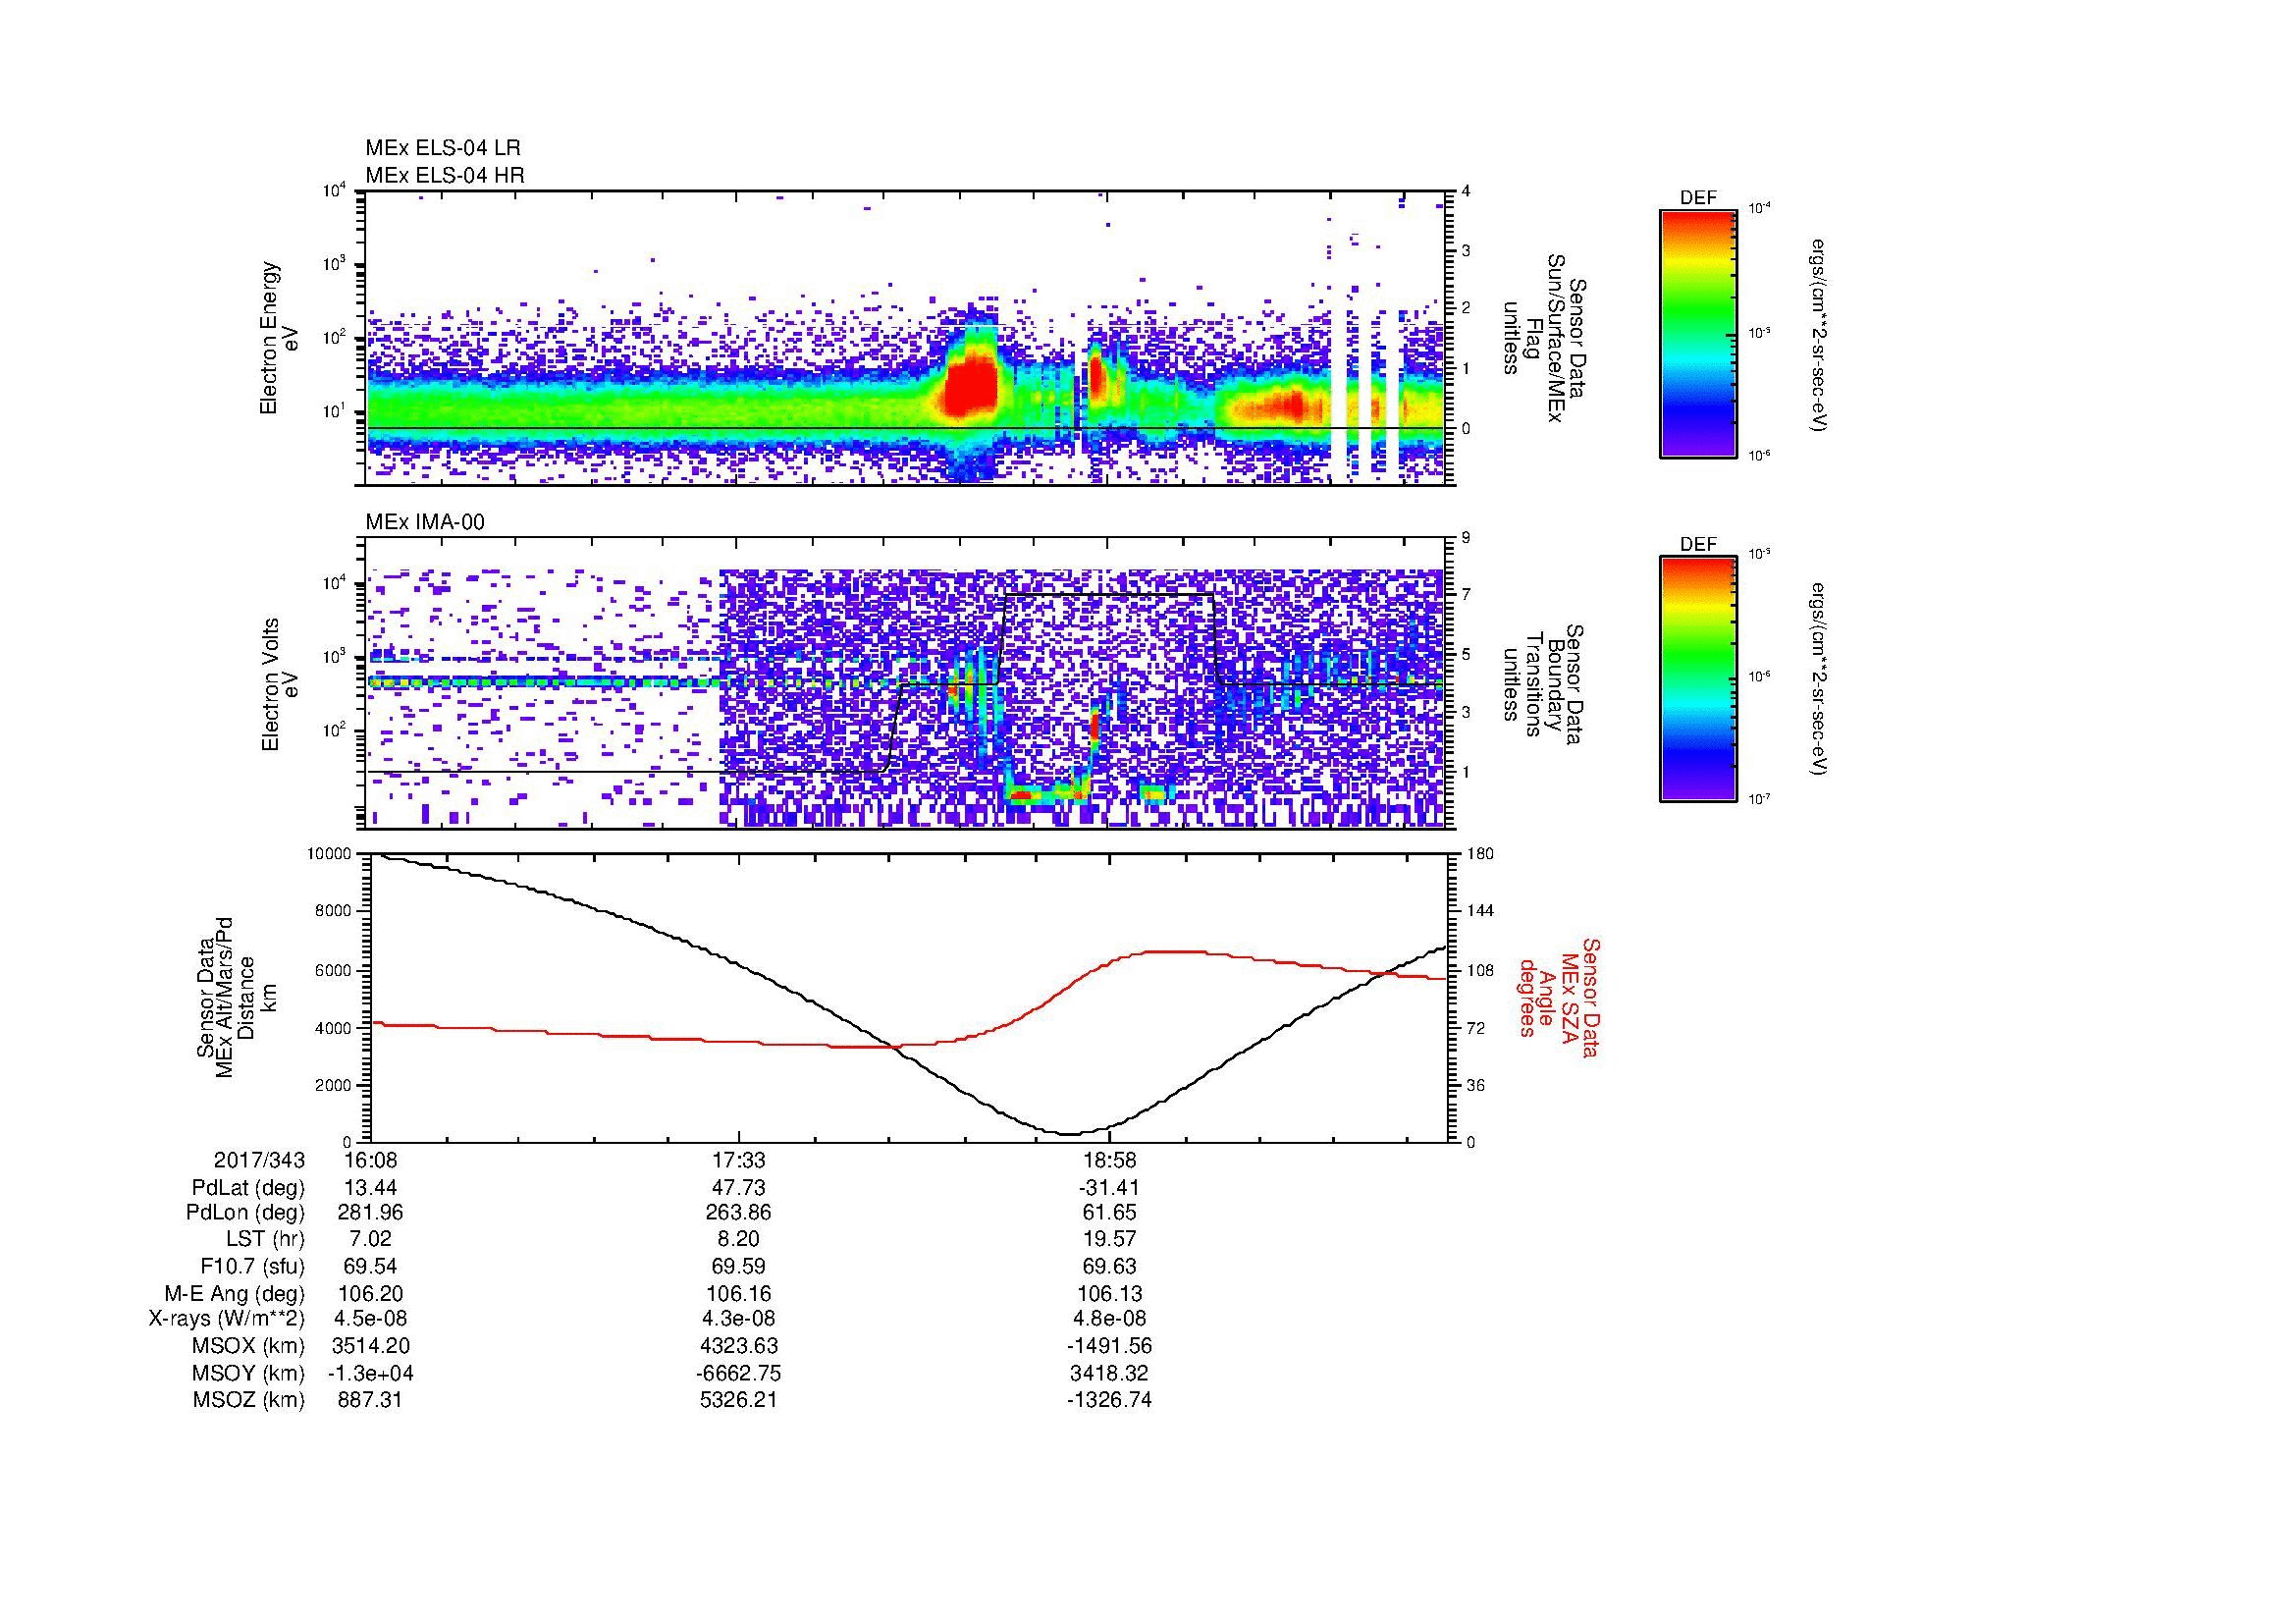Click the LST value 7.02

coord(371,1238)
